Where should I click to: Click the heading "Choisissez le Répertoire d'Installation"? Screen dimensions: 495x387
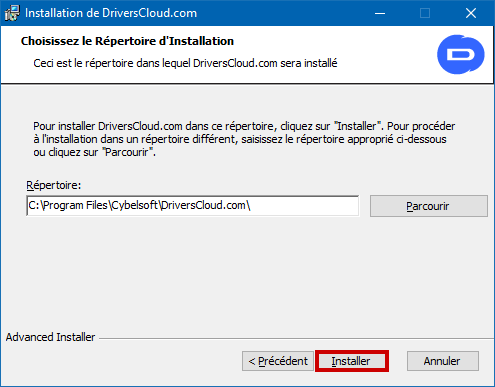tap(127, 41)
